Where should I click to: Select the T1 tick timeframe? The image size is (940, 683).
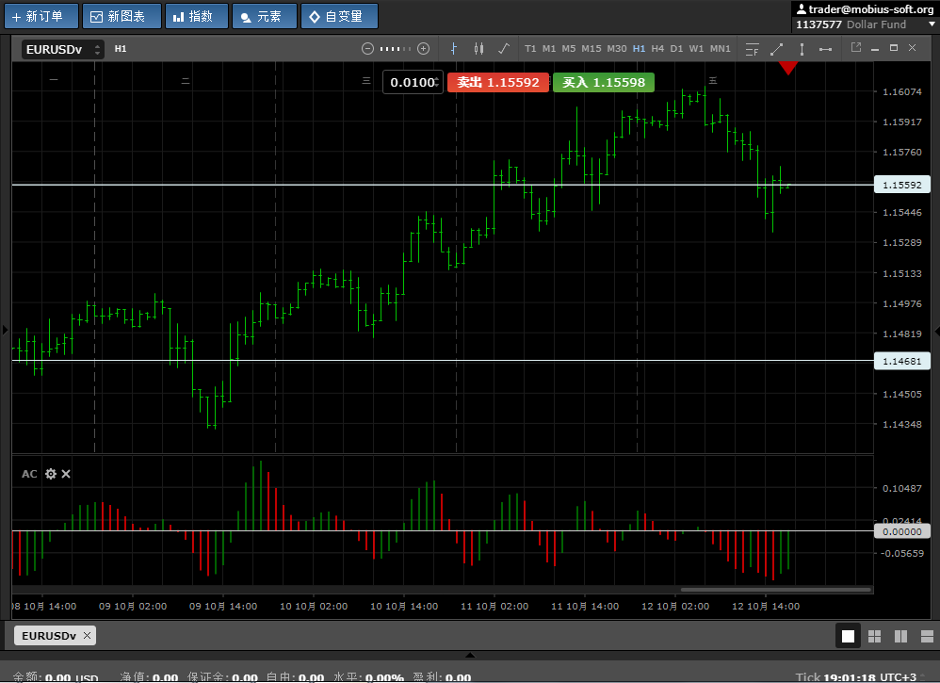click(x=531, y=49)
